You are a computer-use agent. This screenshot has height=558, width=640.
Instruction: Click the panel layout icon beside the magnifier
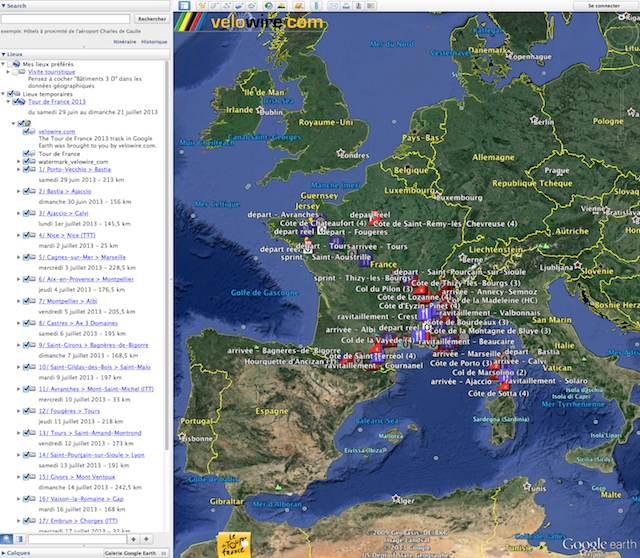(x=19, y=539)
